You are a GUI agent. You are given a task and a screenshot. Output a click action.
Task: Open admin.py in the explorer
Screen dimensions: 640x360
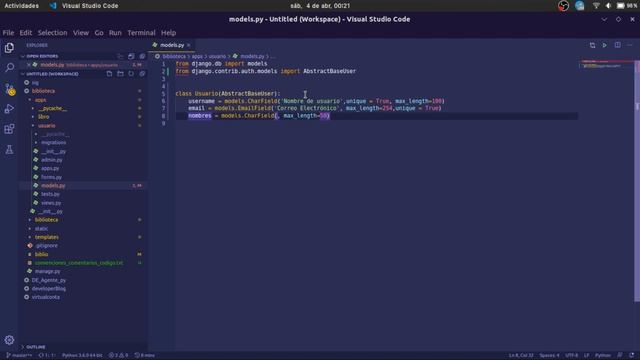(52, 160)
